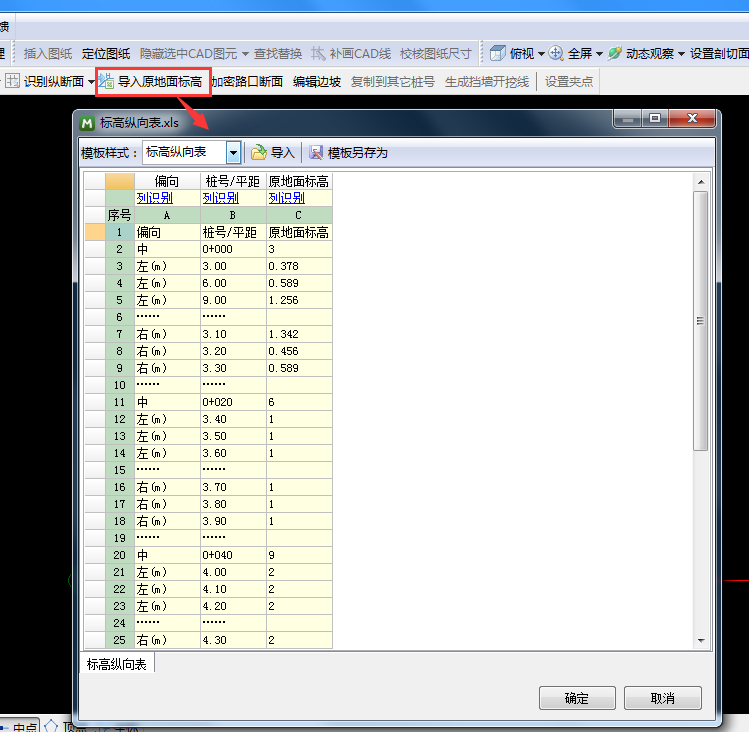Select cell 0+020 in column B
This screenshot has height=732, width=749.
tap(217, 401)
